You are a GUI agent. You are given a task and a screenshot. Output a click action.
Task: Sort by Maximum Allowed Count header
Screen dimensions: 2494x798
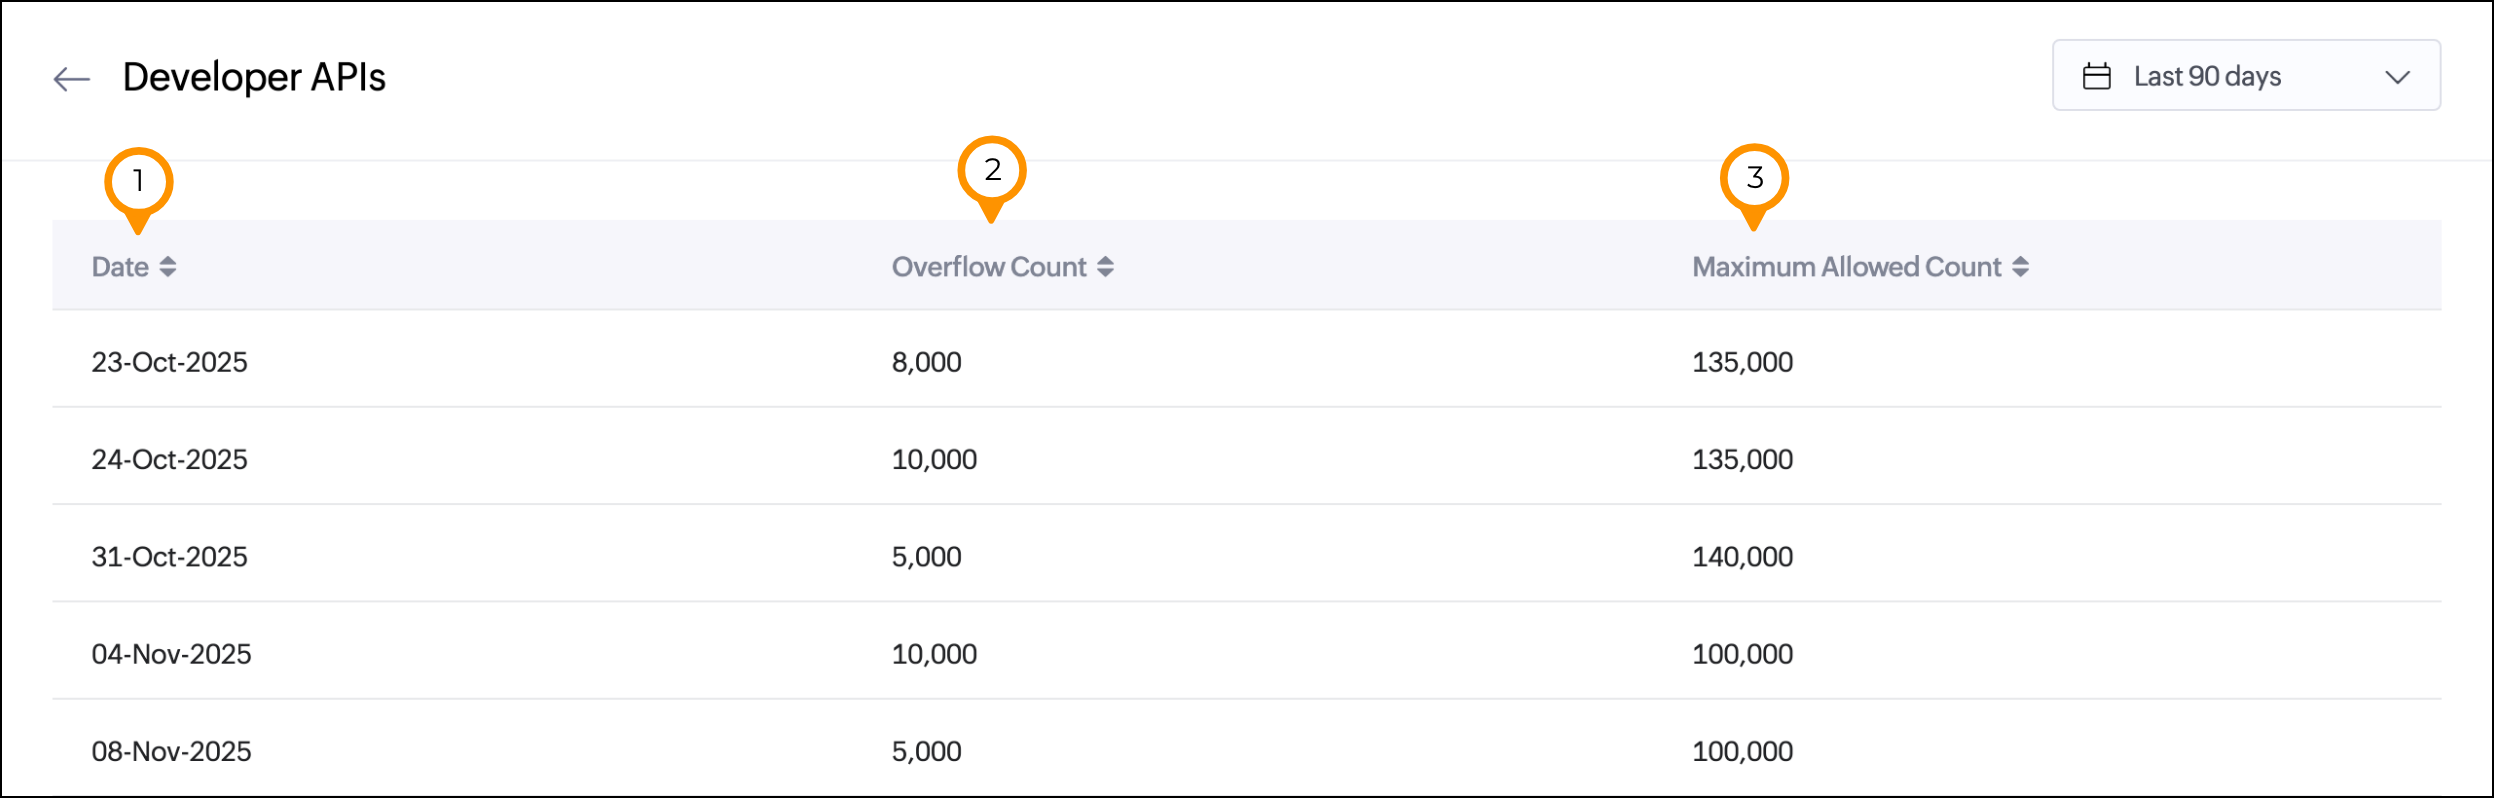coord(1846,267)
